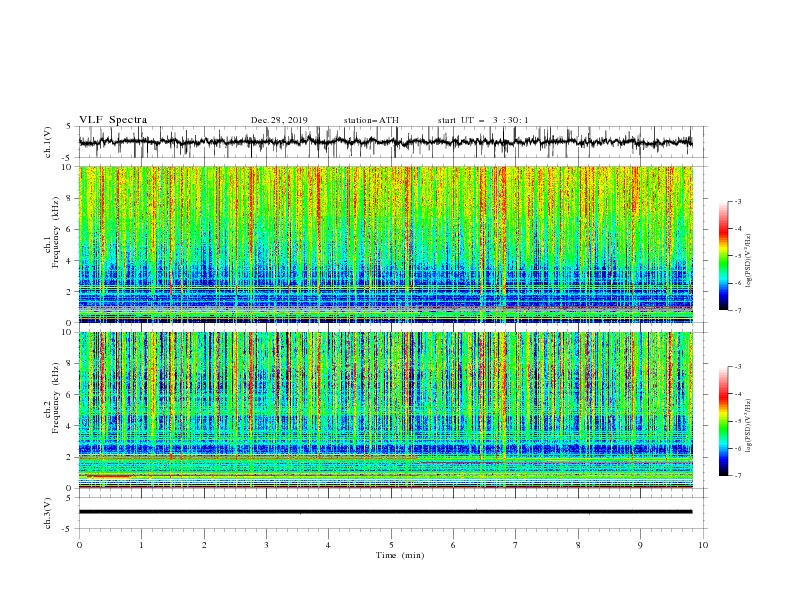Click the "0" tick on time axis

click(79, 545)
